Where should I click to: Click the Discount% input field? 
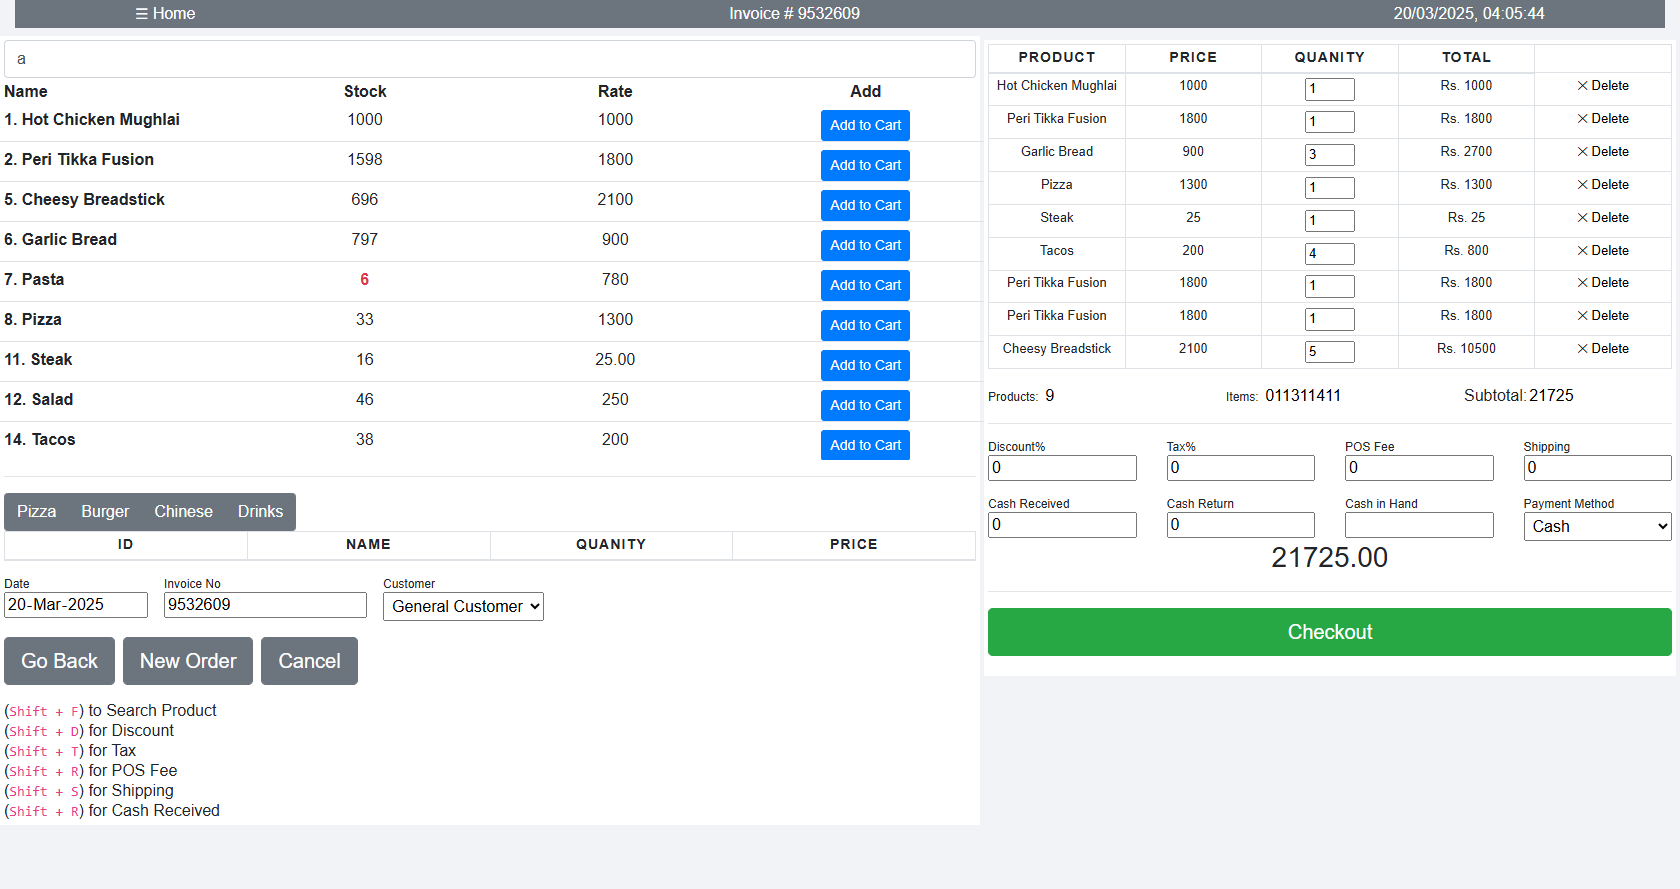1062,468
